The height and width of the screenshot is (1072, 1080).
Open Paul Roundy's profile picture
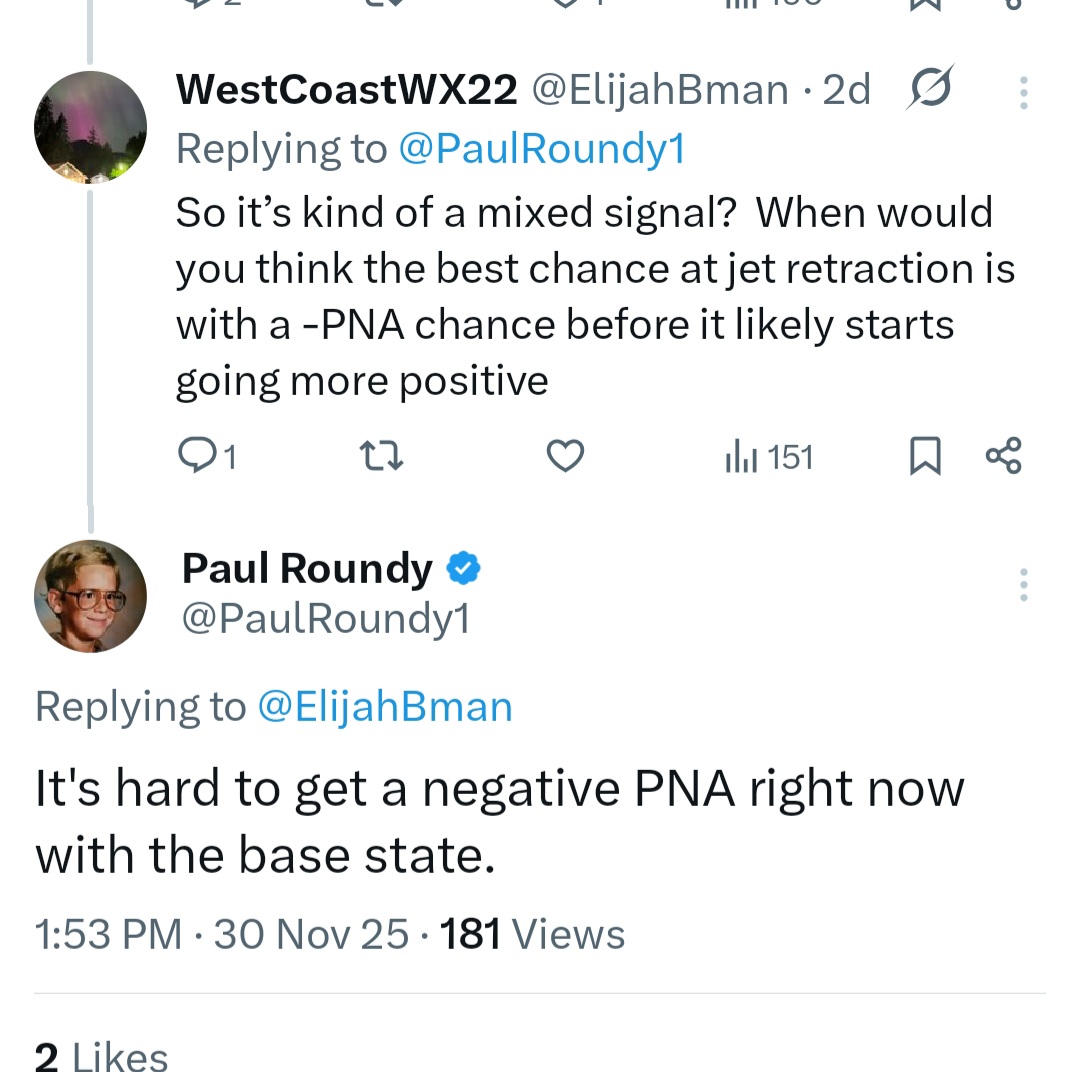tap(90, 596)
